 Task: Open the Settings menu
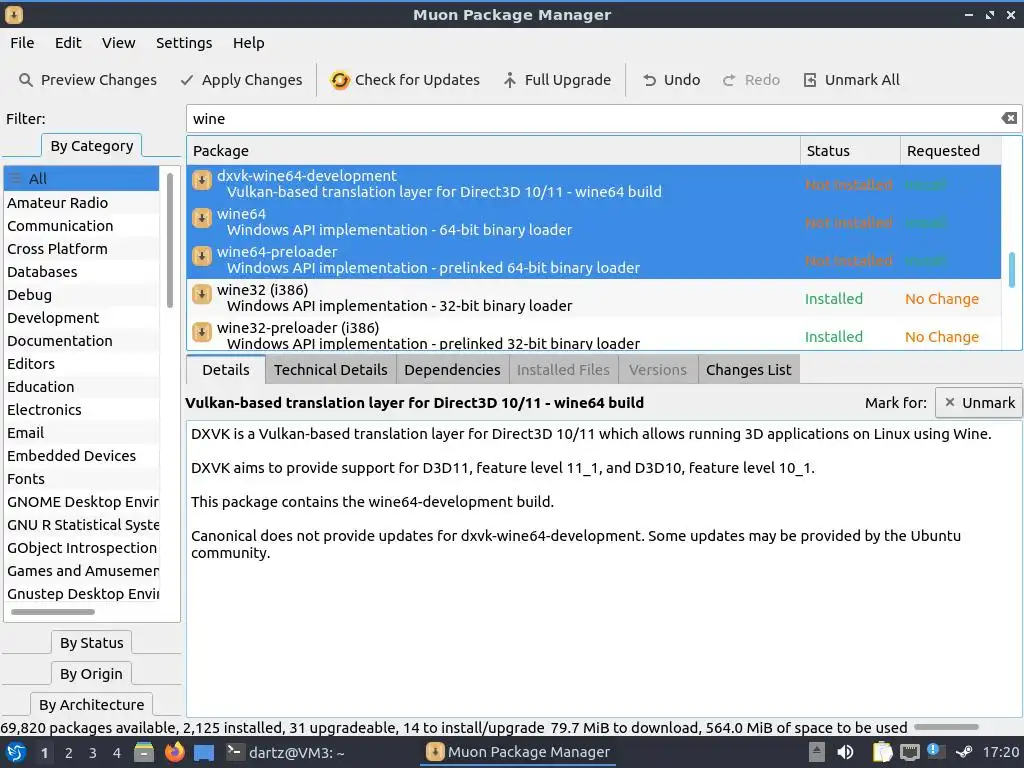184,43
